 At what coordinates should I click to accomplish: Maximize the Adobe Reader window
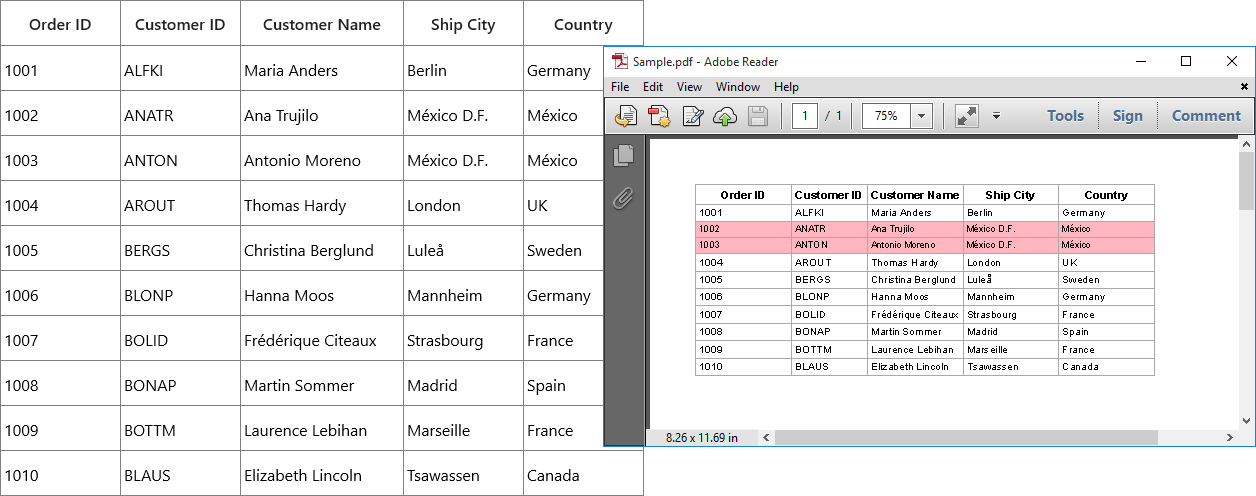[x=1186, y=62]
